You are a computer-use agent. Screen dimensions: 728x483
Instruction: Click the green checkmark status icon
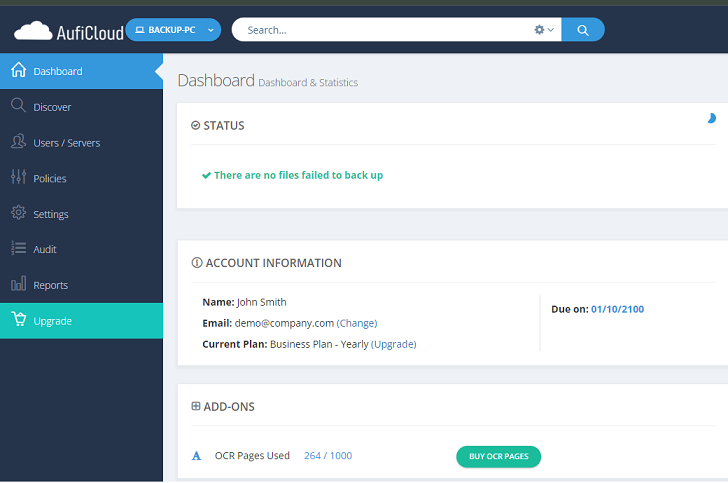pos(206,176)
